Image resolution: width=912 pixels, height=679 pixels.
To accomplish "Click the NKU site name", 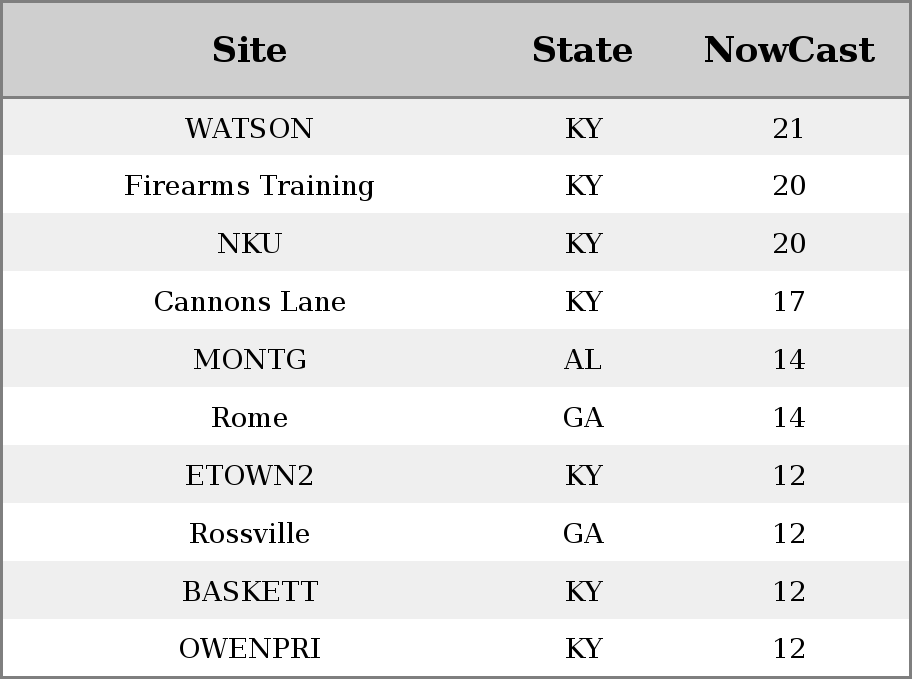I will [x=249, y=243].
